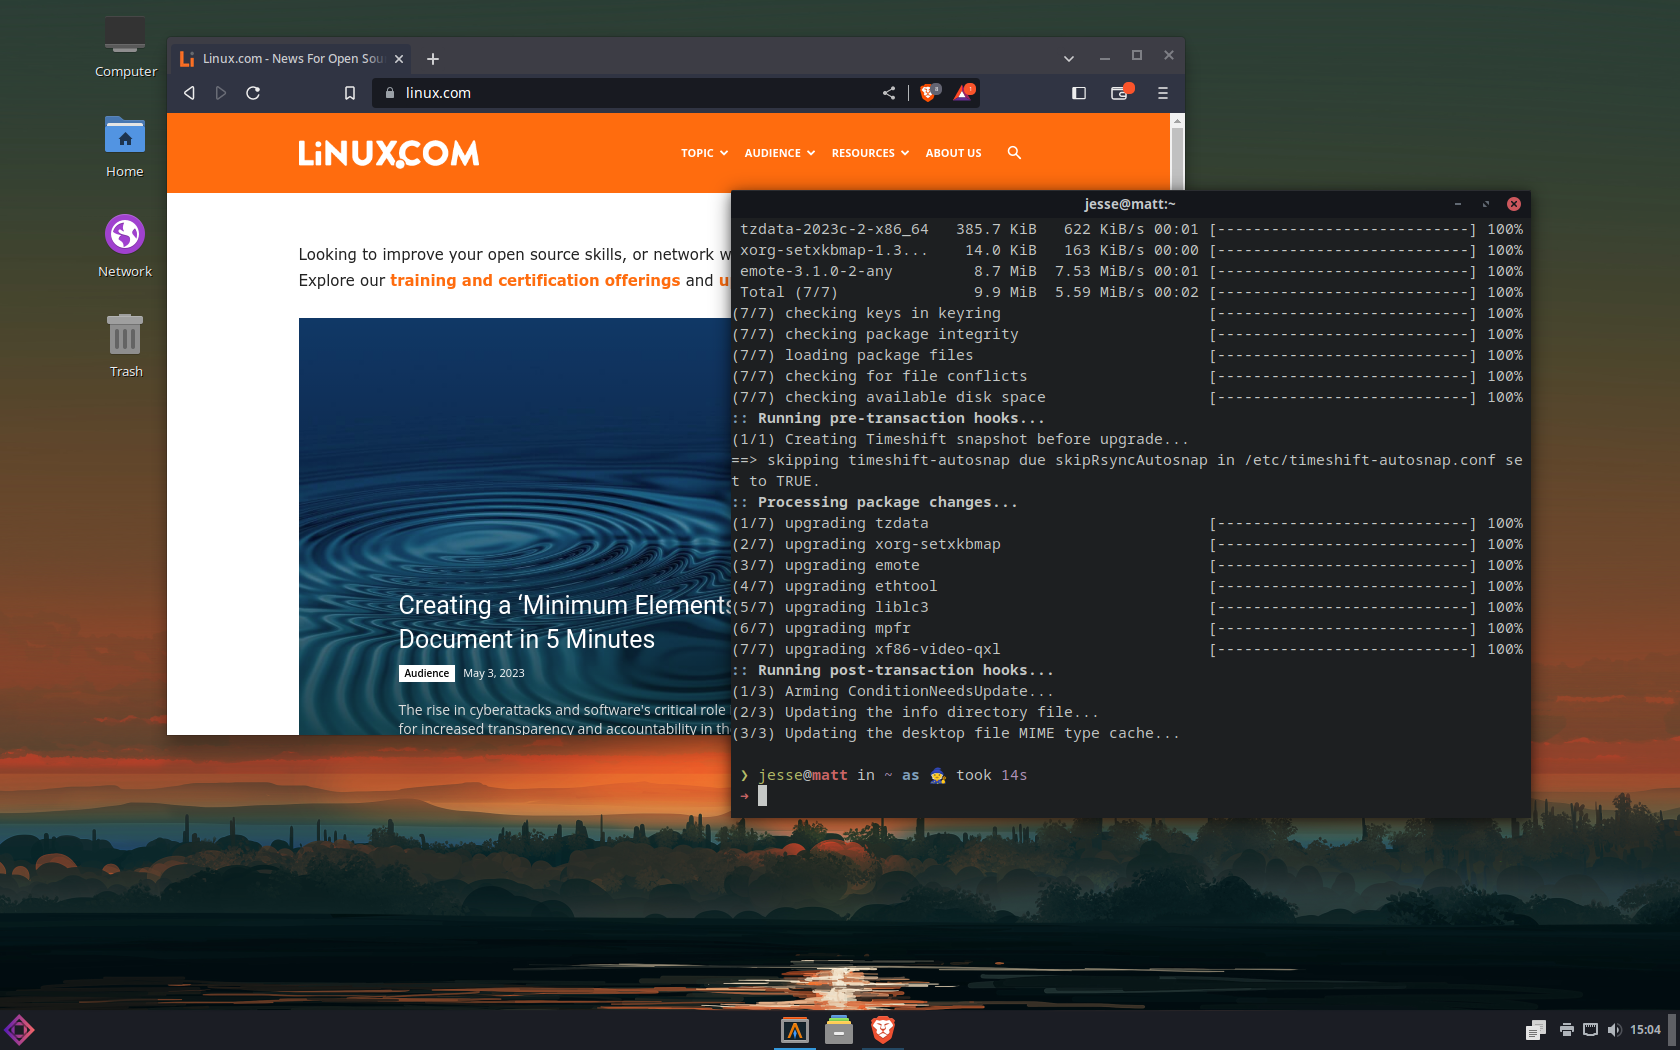The height and width of the screenshot is (1050, 1680).
Task: View site security lock info
Action: coord(390,93)
